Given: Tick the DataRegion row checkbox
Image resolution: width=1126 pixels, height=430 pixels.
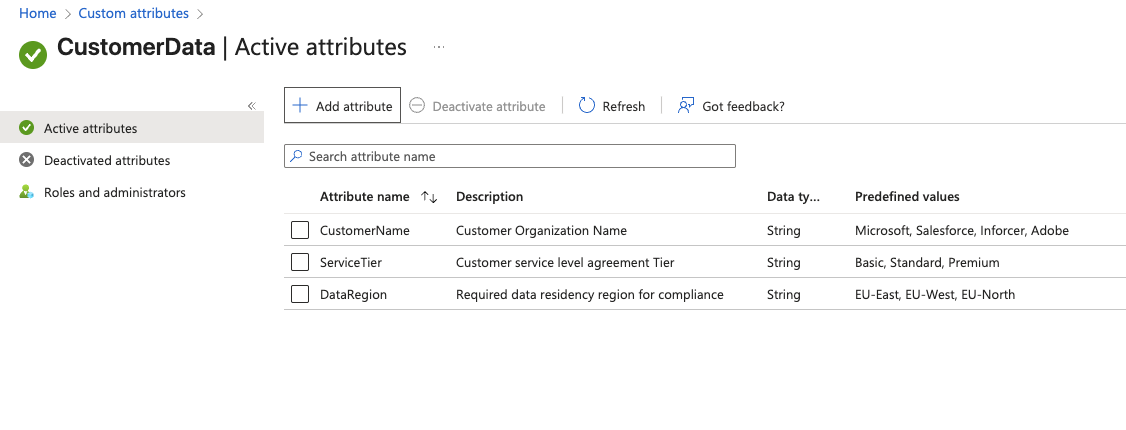Looking at the screenshot, I should click(x=300, y=294).
